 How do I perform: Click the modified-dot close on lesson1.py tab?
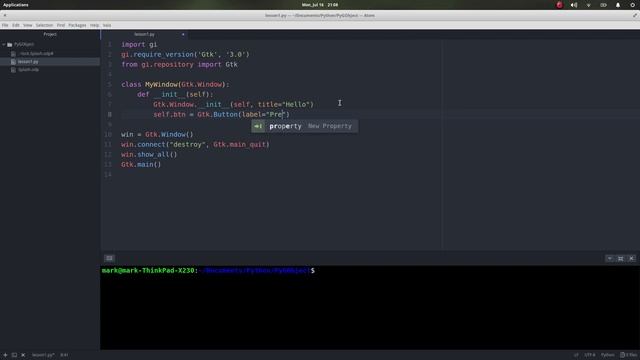[x=183, y=34]
